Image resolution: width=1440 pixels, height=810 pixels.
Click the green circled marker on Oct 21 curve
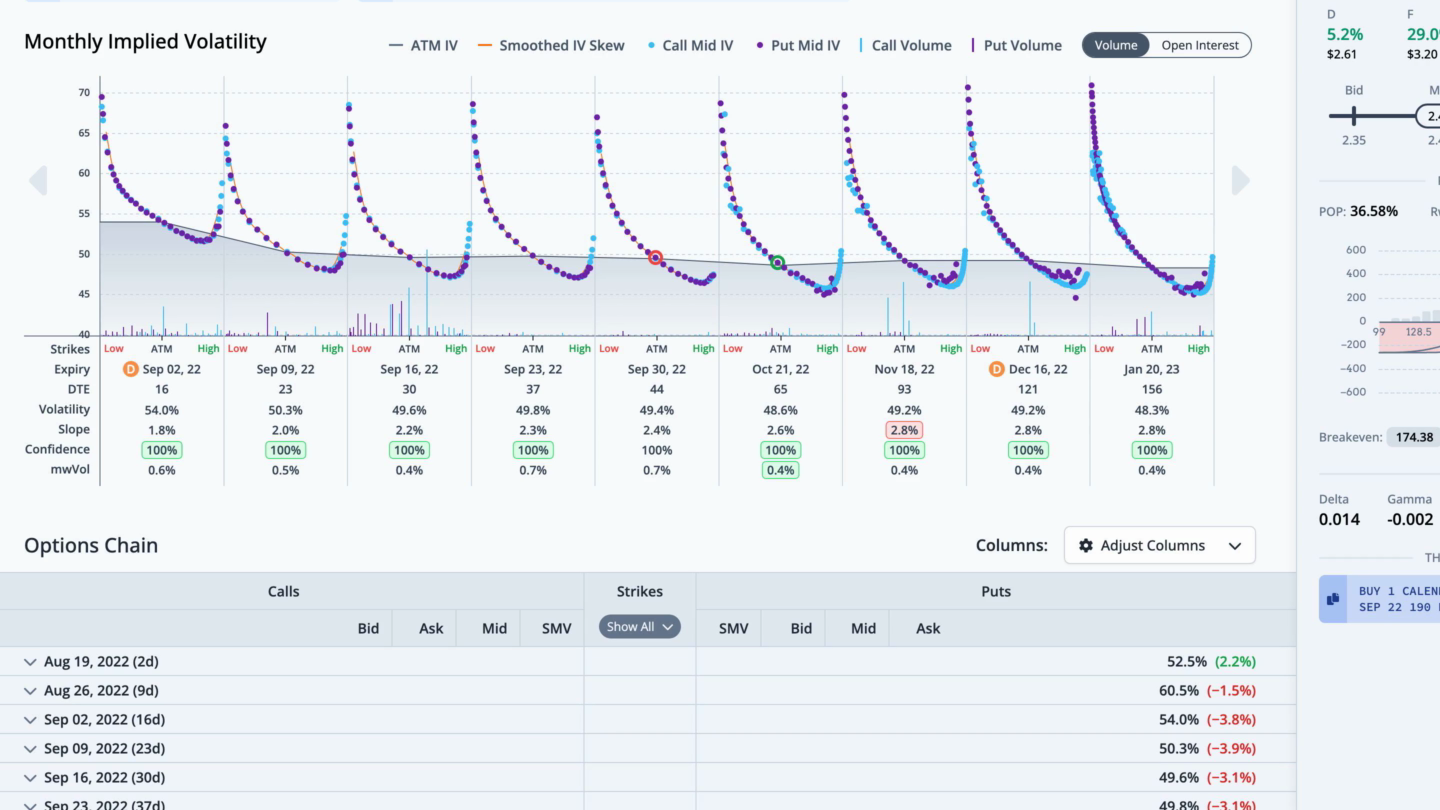coord(778,263)
